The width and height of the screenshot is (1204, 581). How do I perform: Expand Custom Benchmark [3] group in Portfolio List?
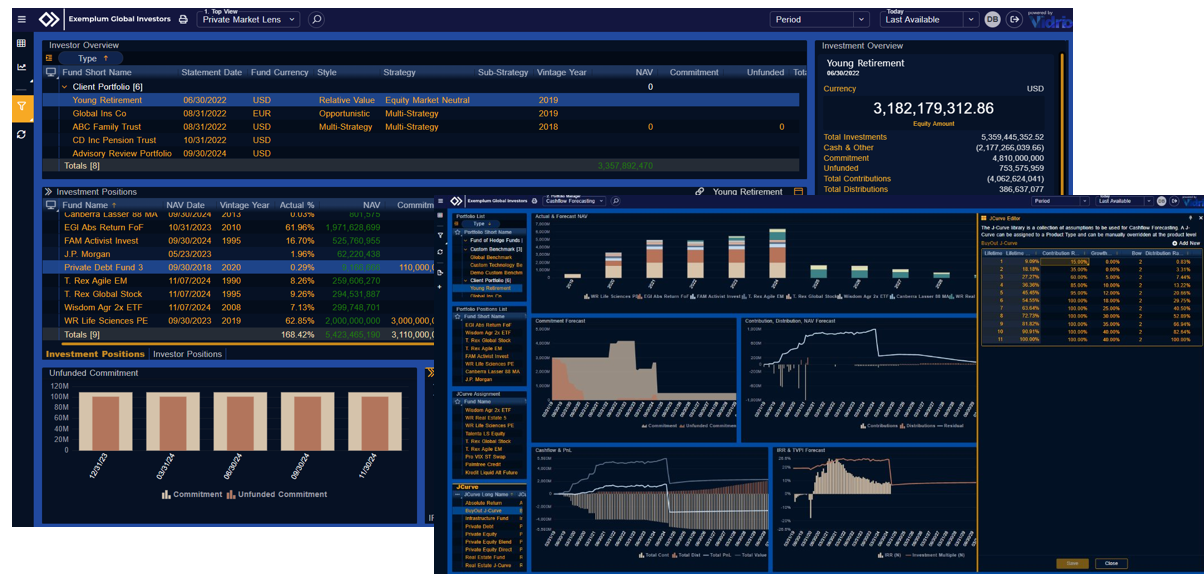tap(465, 249)
